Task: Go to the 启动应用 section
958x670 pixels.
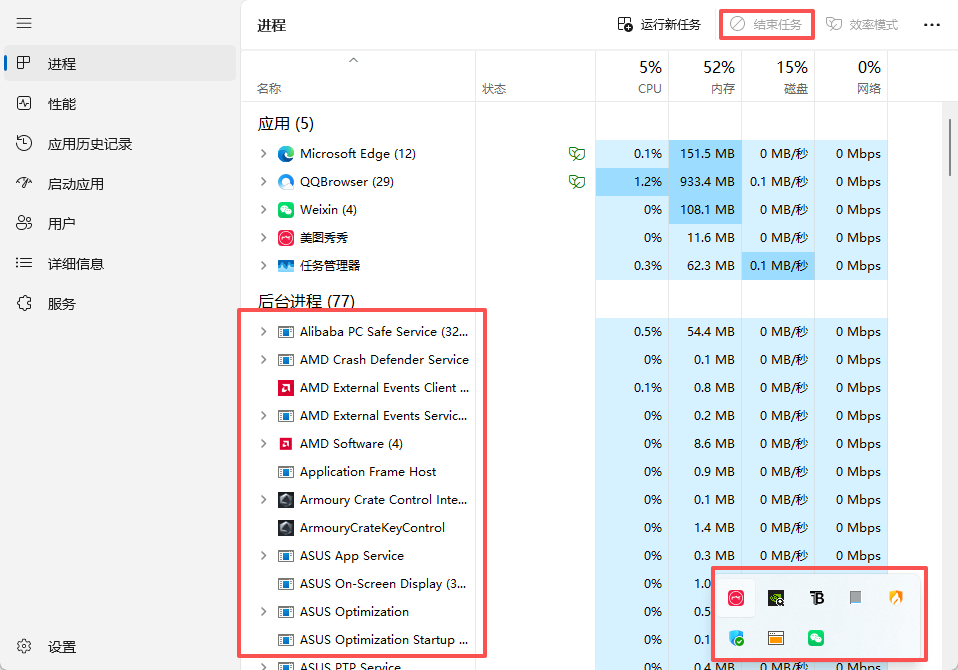Action: (76, 184)
